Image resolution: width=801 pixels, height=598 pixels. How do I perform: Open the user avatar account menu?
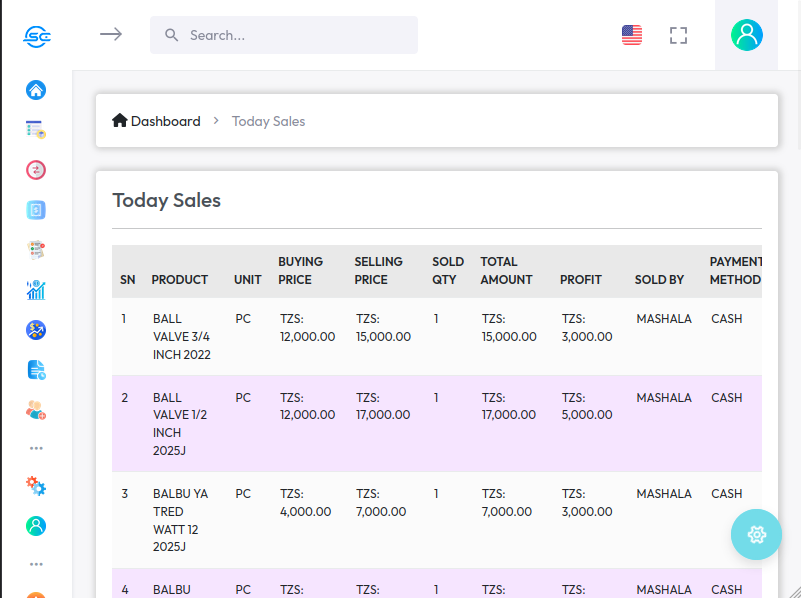[x=746, y=35]
